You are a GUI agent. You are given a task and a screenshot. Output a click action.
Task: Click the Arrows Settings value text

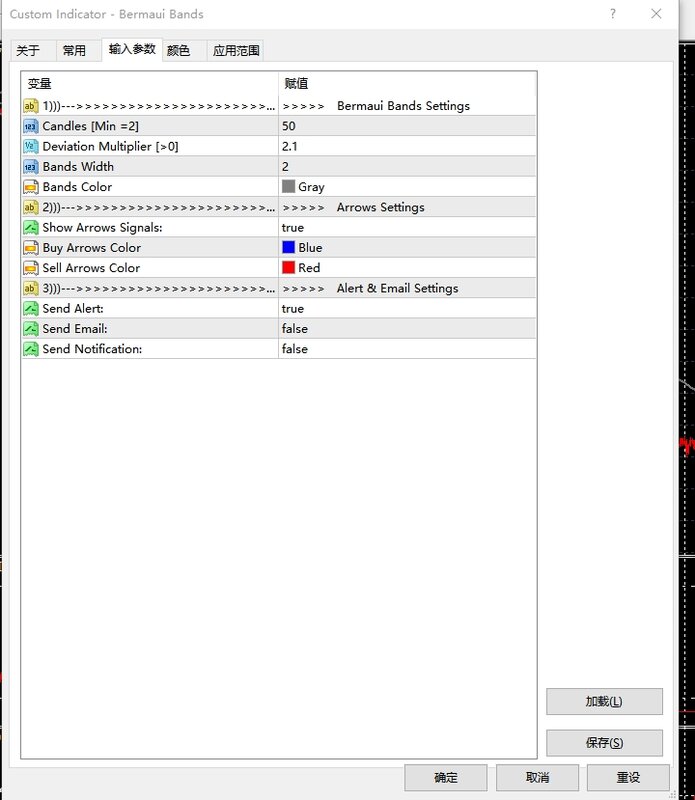(x=381, y=207)
